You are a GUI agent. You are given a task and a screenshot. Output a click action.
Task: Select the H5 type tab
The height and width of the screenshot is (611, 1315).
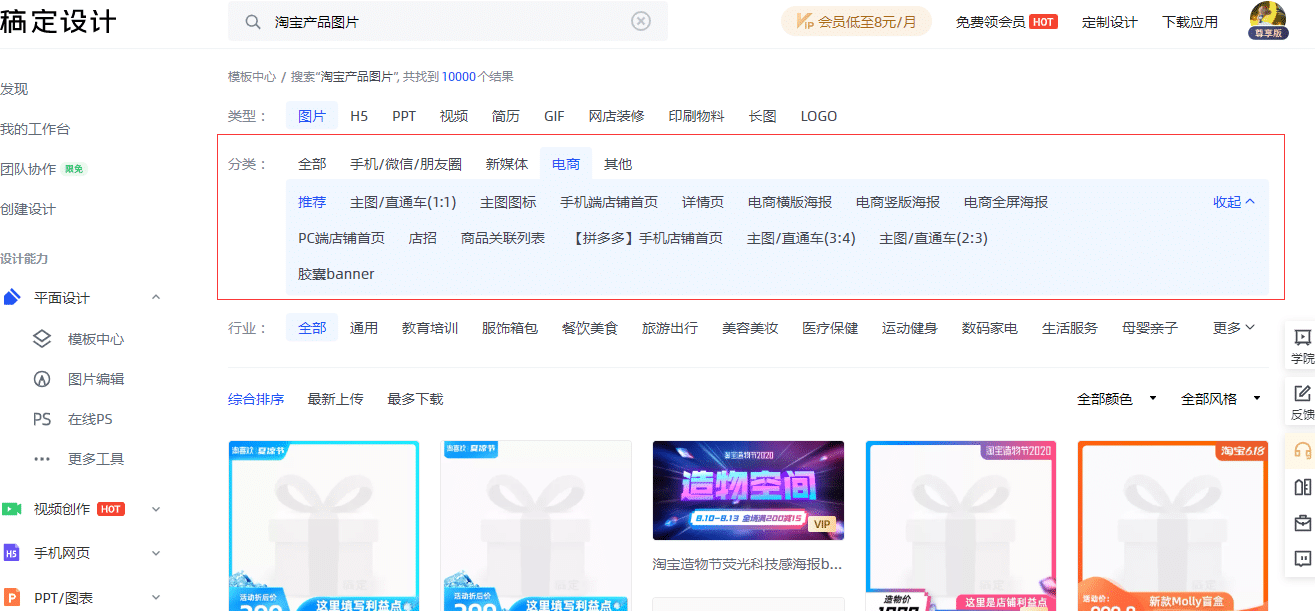click(x=359, y=116)
